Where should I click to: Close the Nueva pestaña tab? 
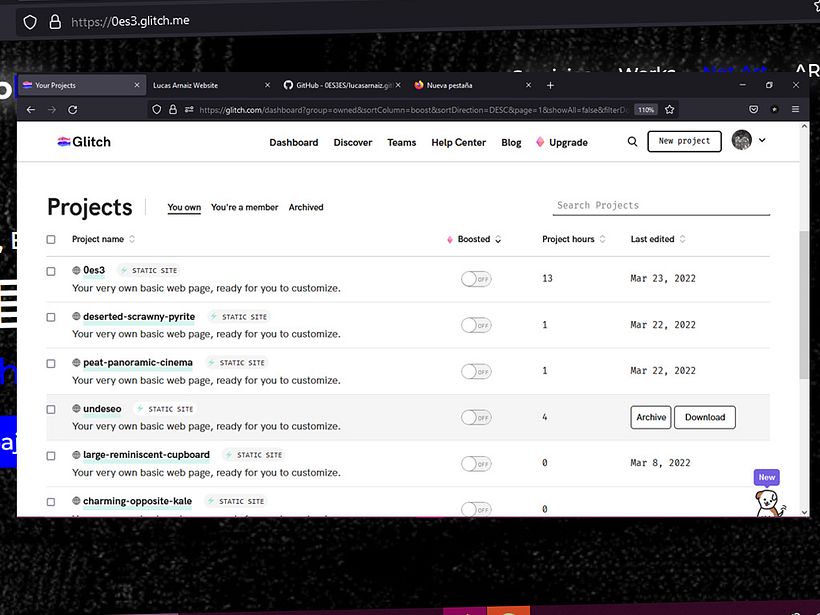(528, 85)
